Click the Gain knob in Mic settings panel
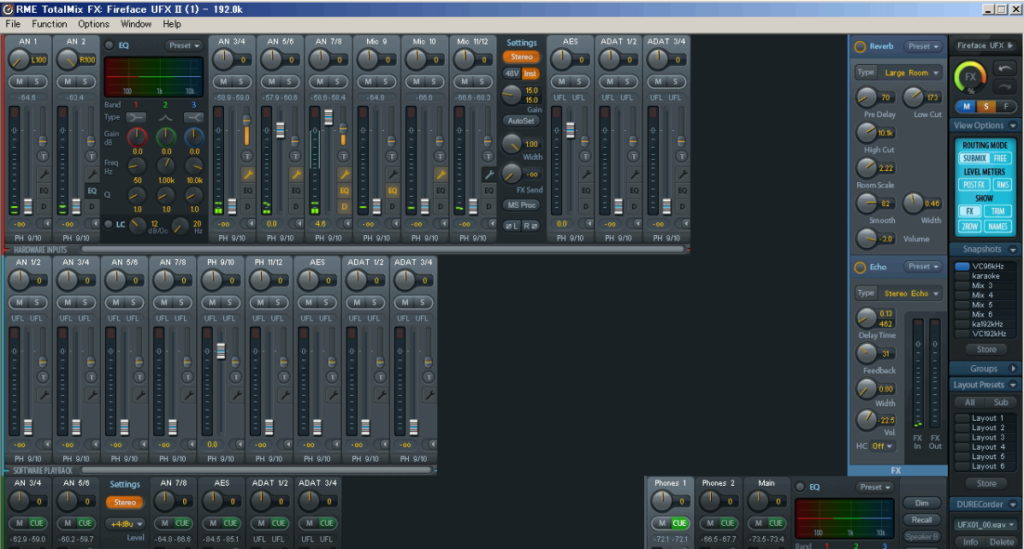This screenshot has height=549, width=1024. pyautogui.click(x=511, y=95)
